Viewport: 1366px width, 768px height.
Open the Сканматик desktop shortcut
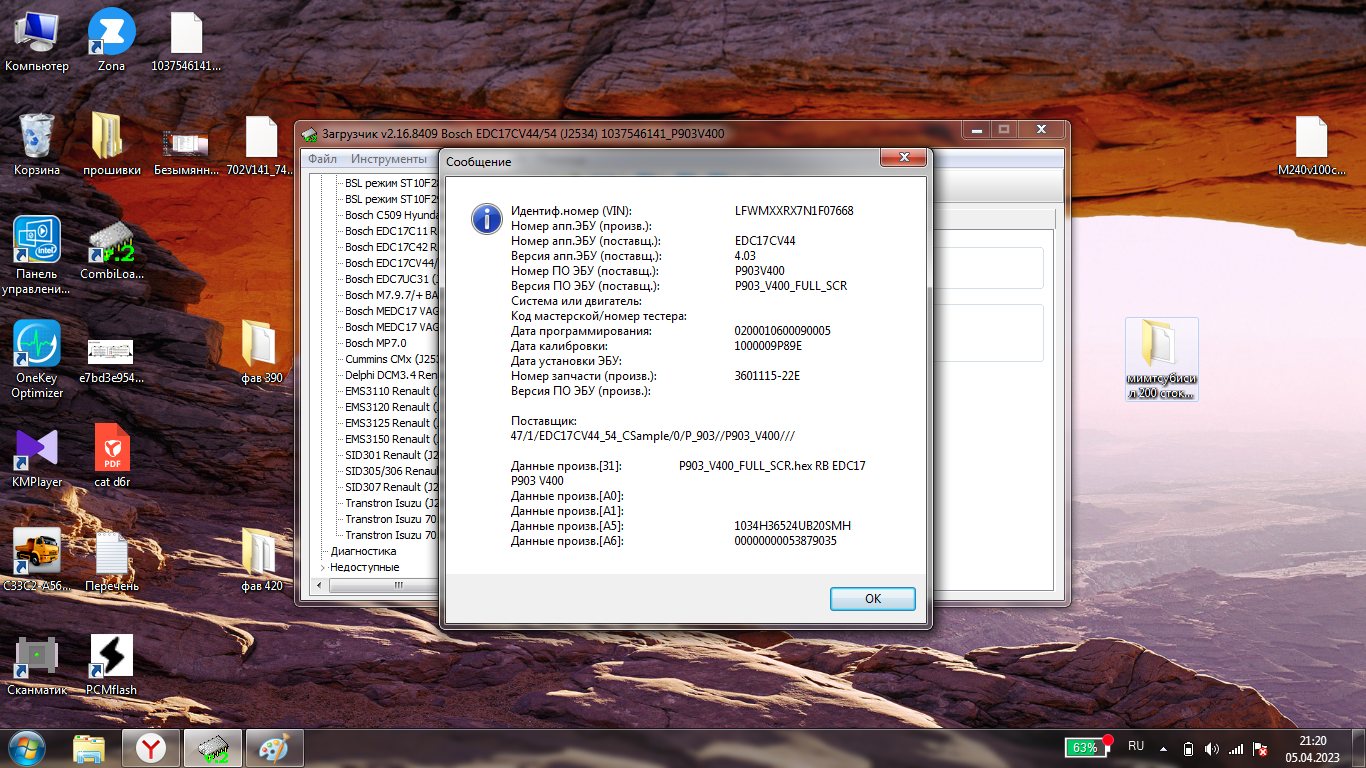click(38, 664)
